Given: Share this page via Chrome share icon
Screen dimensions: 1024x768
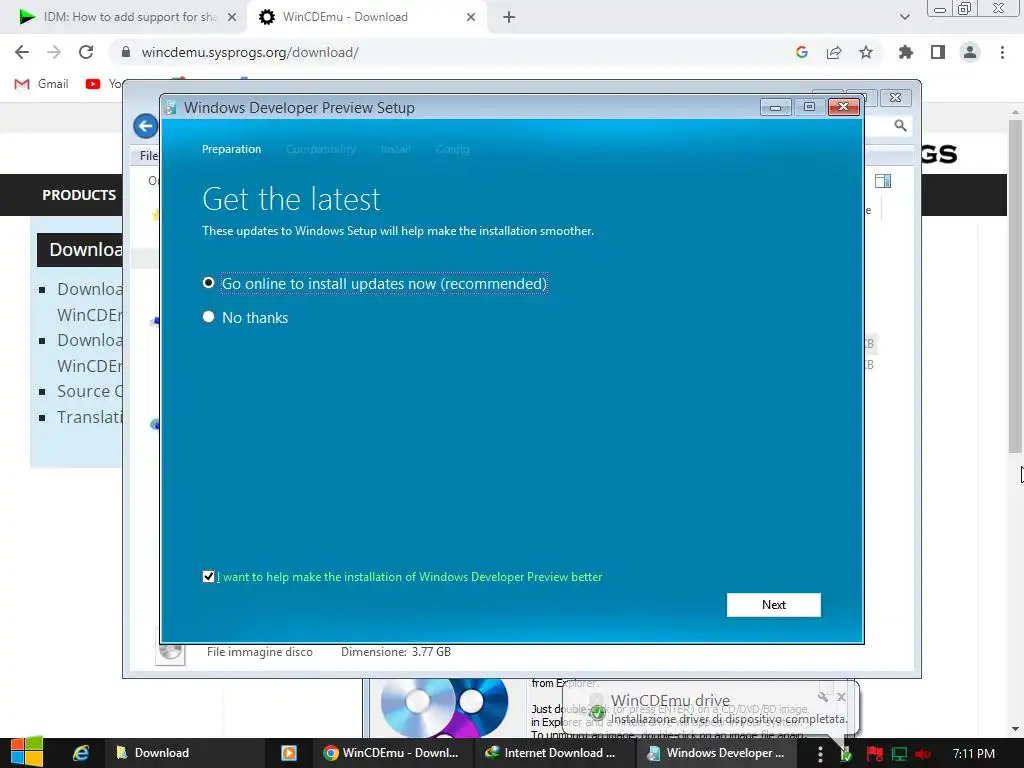Looking at the screenshot, I should [x=834, y=52].
